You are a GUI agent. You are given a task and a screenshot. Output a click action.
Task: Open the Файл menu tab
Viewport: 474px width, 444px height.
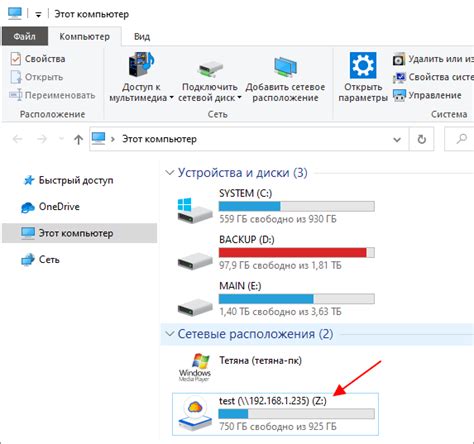[25, 36]
